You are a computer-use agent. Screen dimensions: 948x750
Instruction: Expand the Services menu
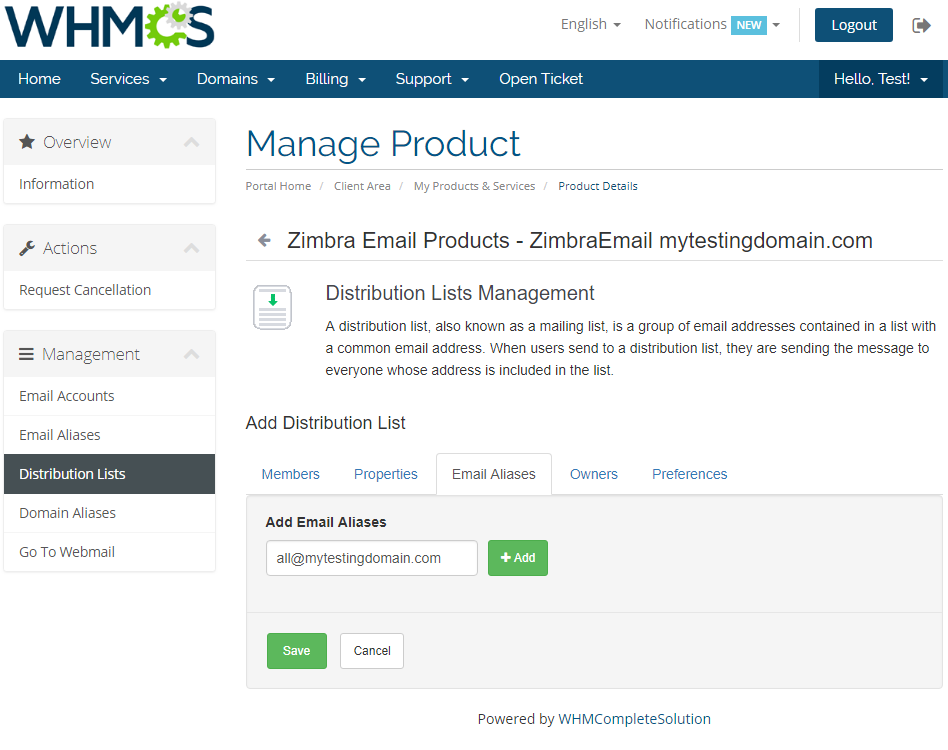coord(128,79)
